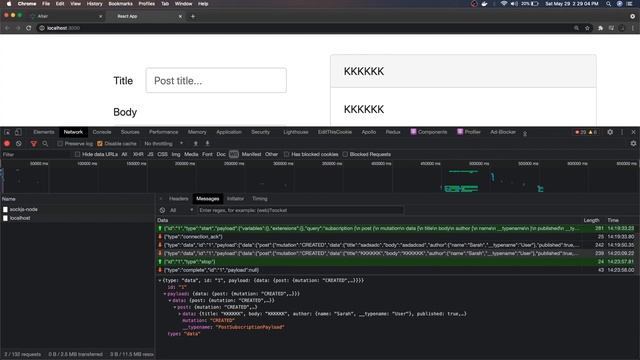Check the Has blocked cookies checkbox
Viewport: 640px width, 360px height.
tap(287, 154)
